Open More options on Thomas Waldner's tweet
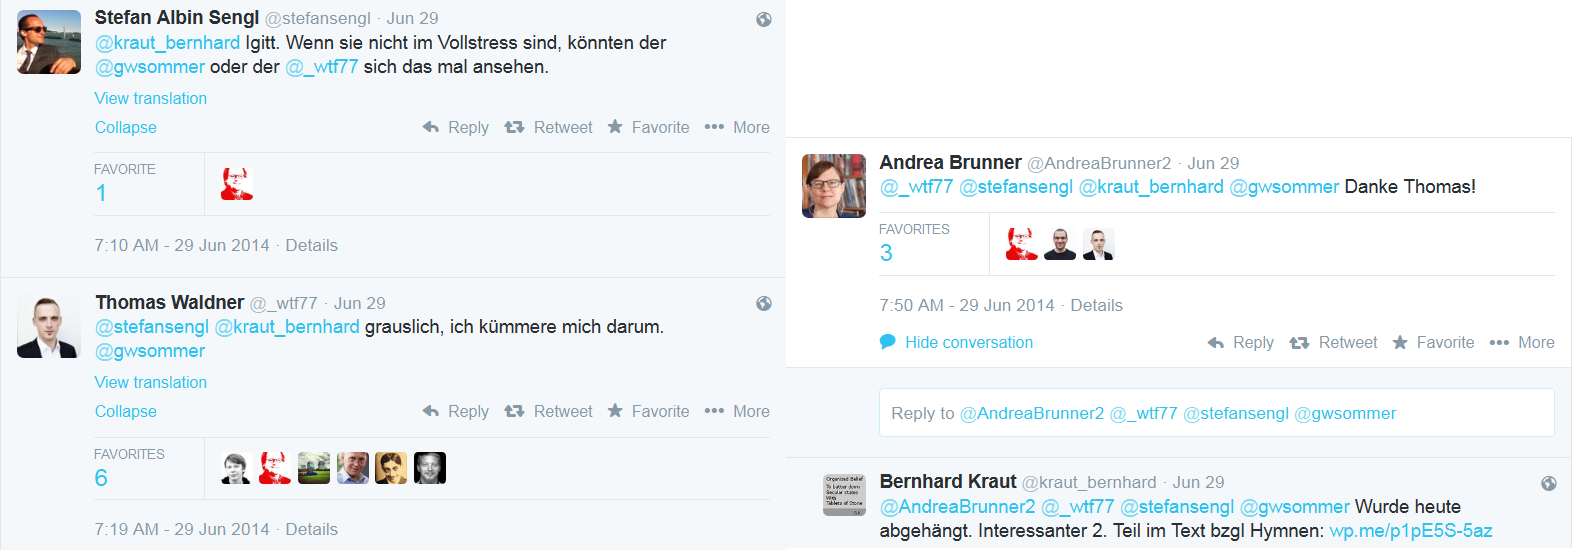The width and height of the screenshot is (1579, 552). pyautogui.click(x=737, y=412)
